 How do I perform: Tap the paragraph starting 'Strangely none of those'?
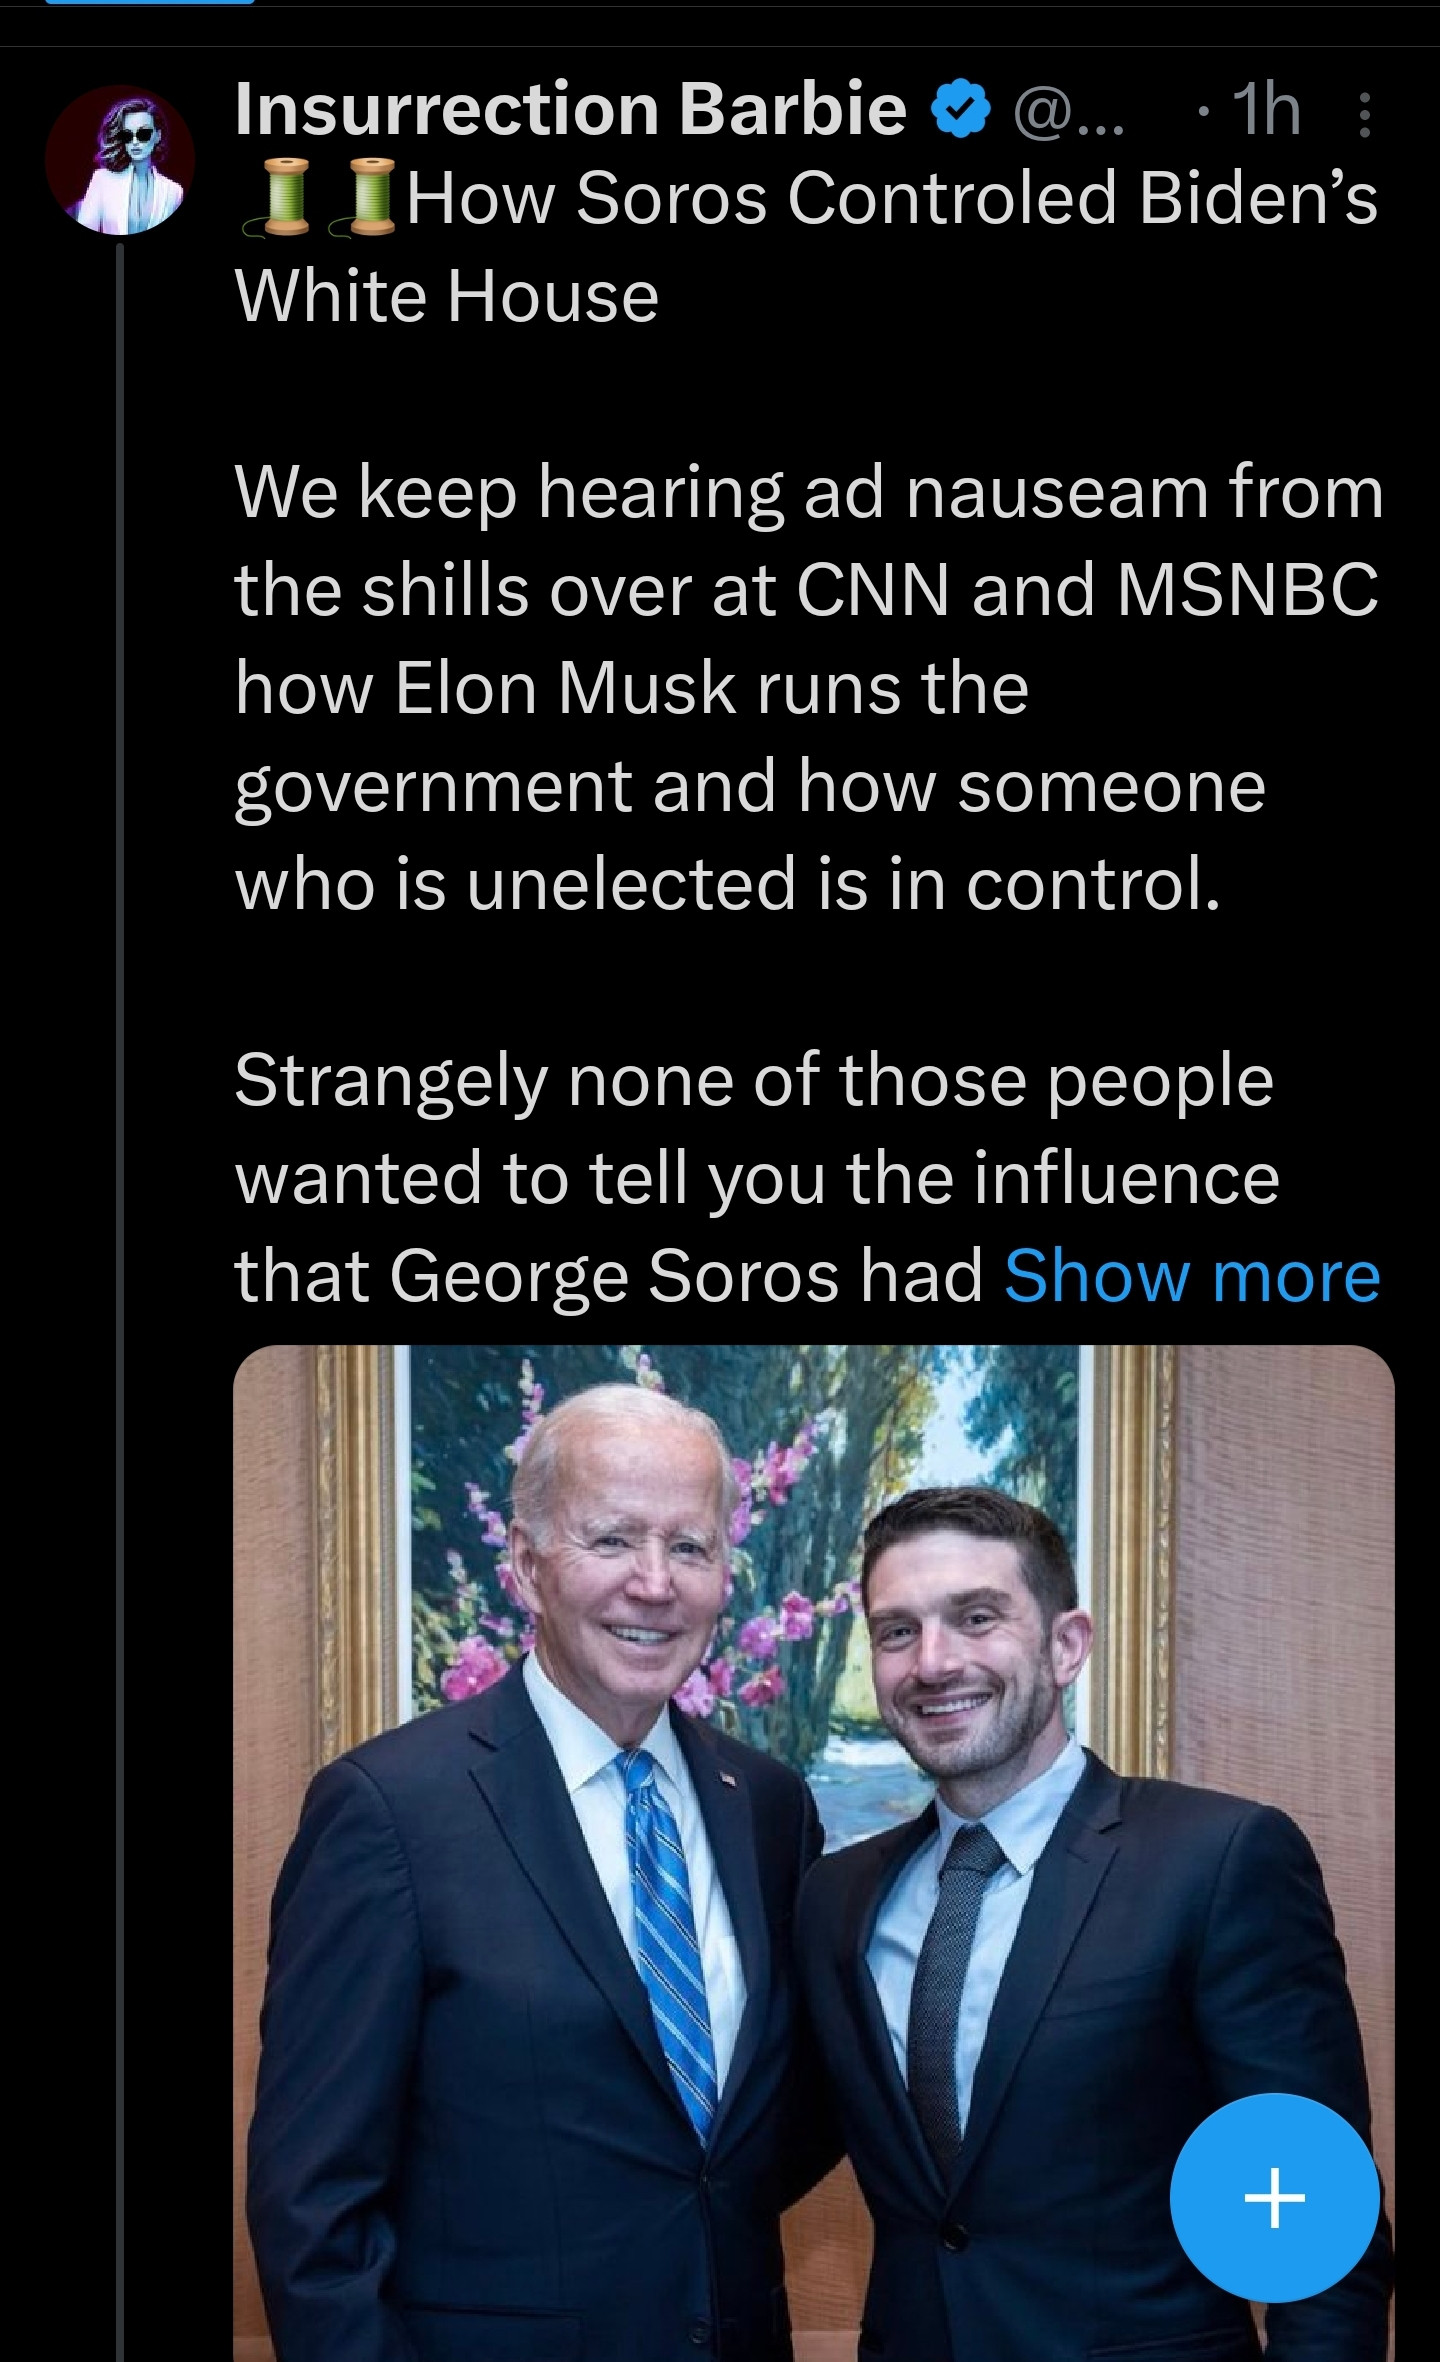coord(808,1178)
